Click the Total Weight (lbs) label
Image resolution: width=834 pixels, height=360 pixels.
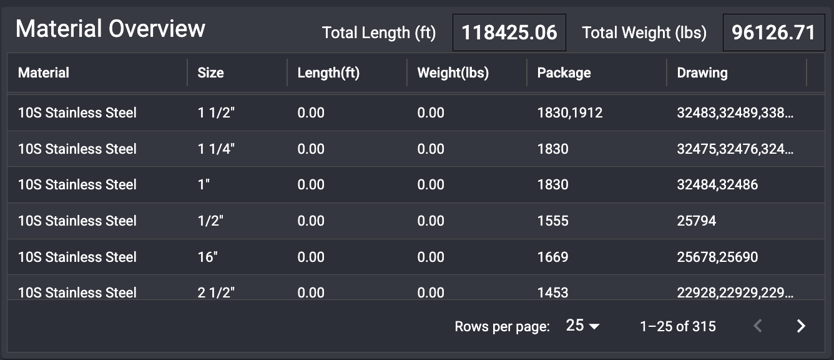[x=645, y=33]
